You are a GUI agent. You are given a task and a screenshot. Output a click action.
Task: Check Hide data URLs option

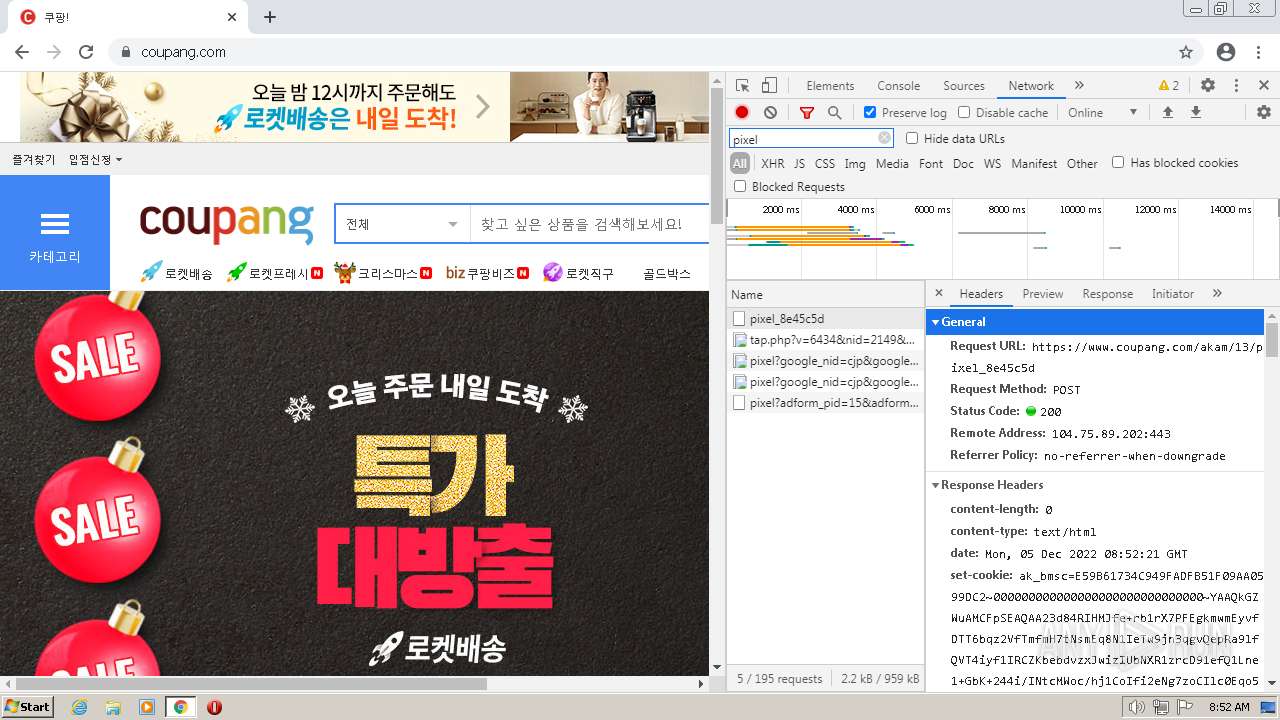pos(912,139)
